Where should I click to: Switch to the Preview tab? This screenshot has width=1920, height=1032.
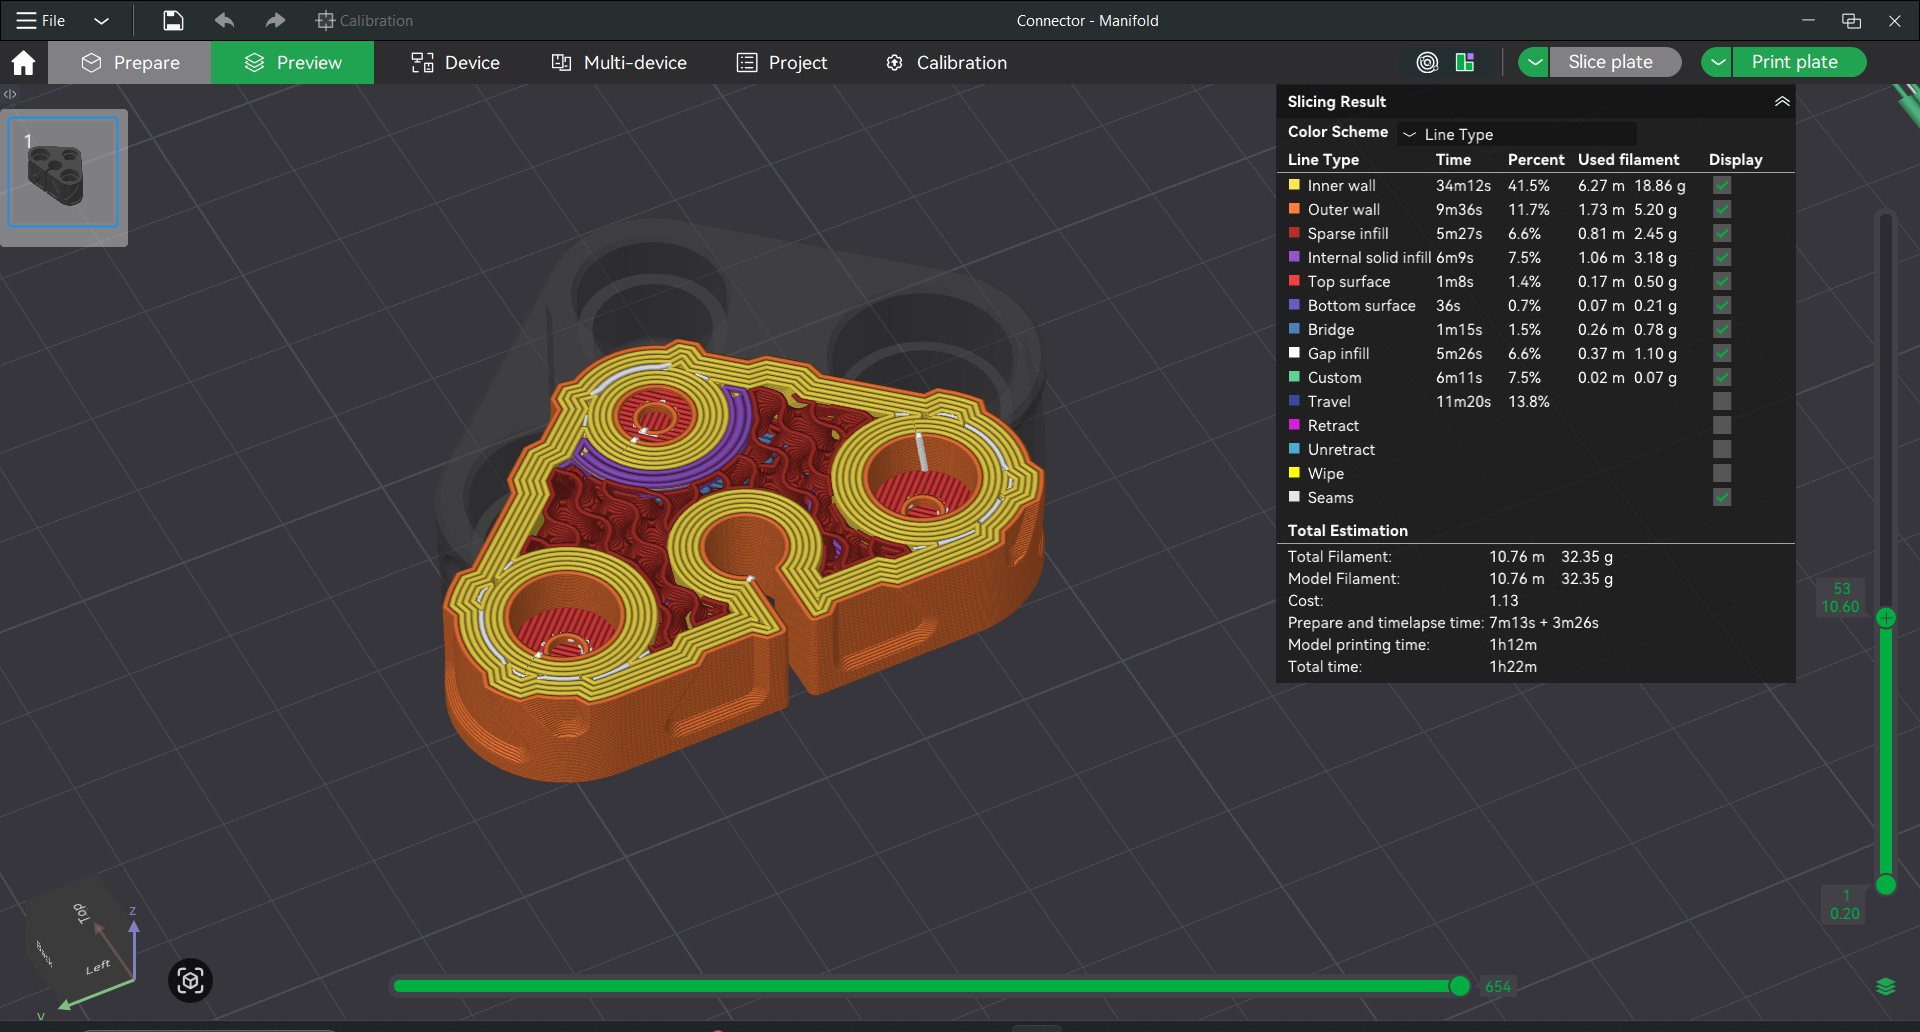click(293, 63)
